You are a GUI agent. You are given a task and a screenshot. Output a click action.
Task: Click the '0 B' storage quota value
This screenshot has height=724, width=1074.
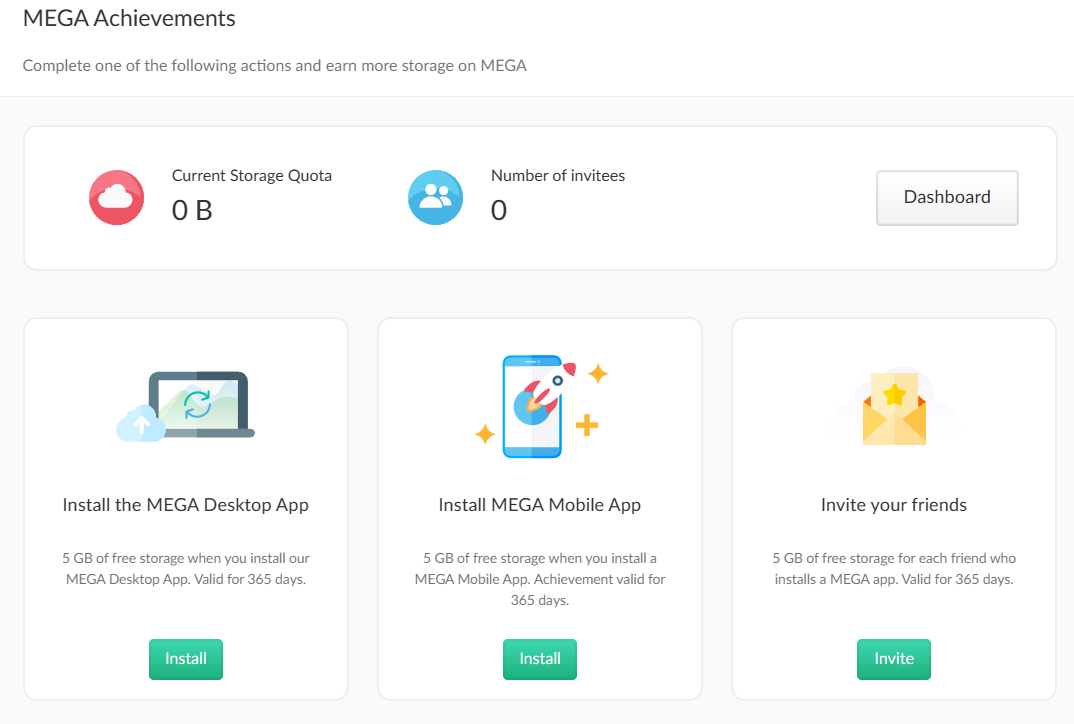click(x=192, y=210)
